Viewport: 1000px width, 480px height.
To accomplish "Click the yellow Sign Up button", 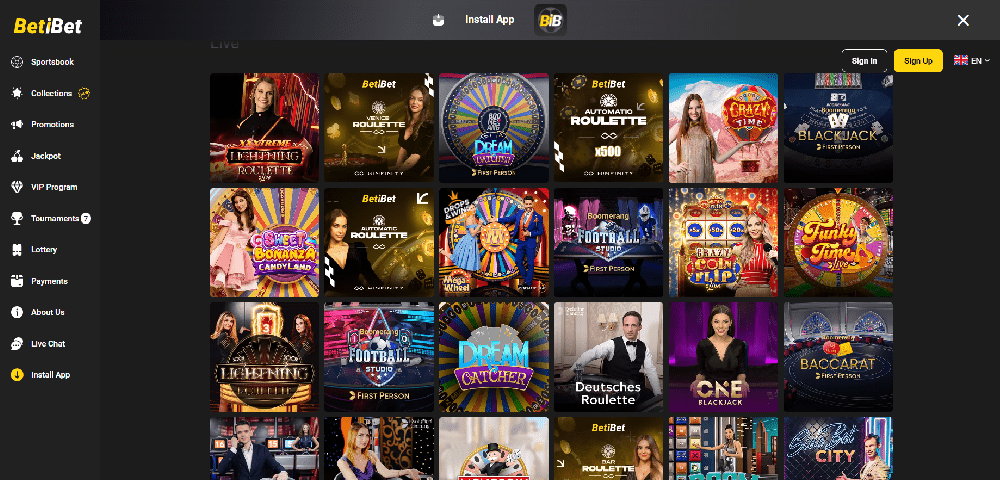I will (918, 61).
